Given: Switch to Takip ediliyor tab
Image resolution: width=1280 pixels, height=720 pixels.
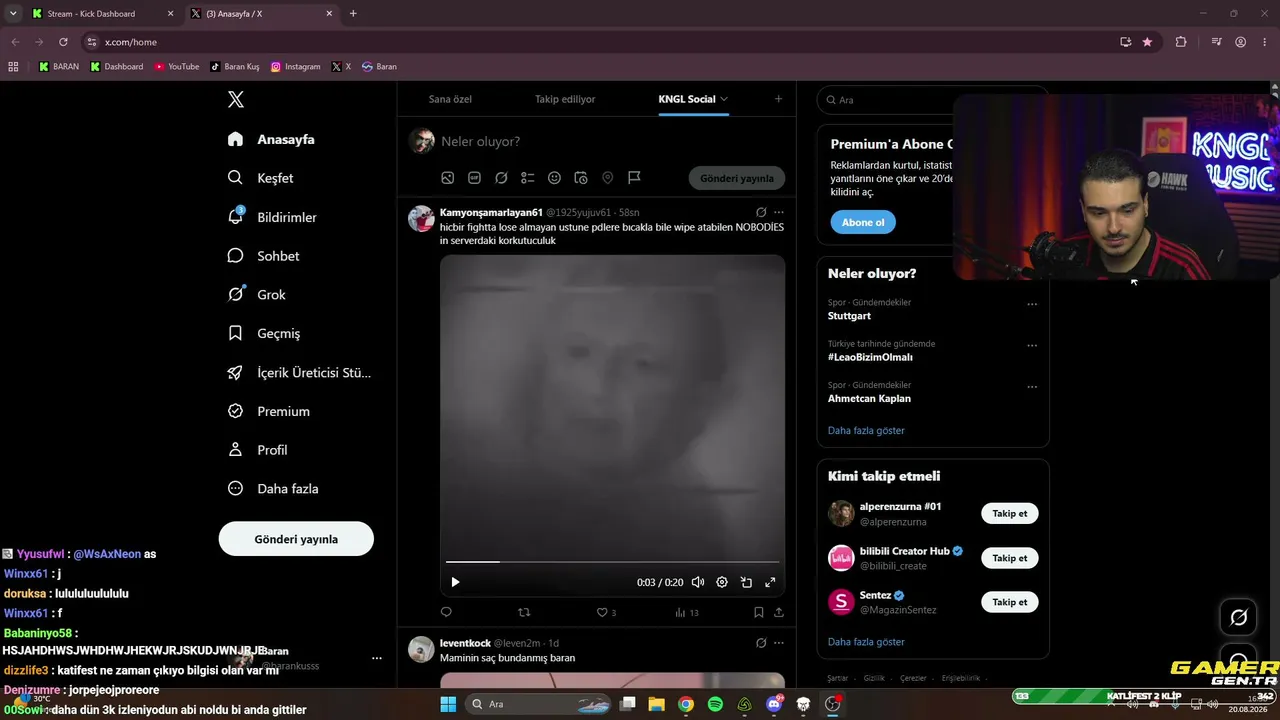Looking at the screenshot, I should [x=565, y=99].
